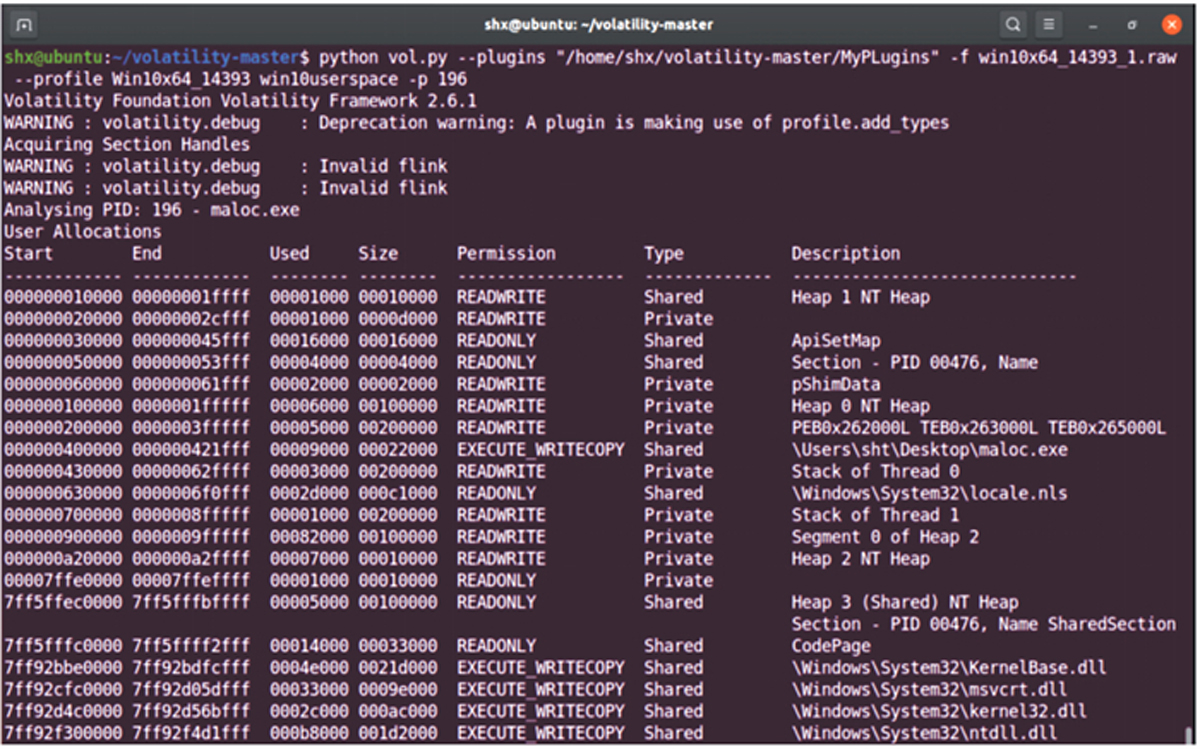Click the '\Windows\System32\locale.nls' path
Image resolution: width=1200 pixels, height=749 pixels.
click(929, 493)
